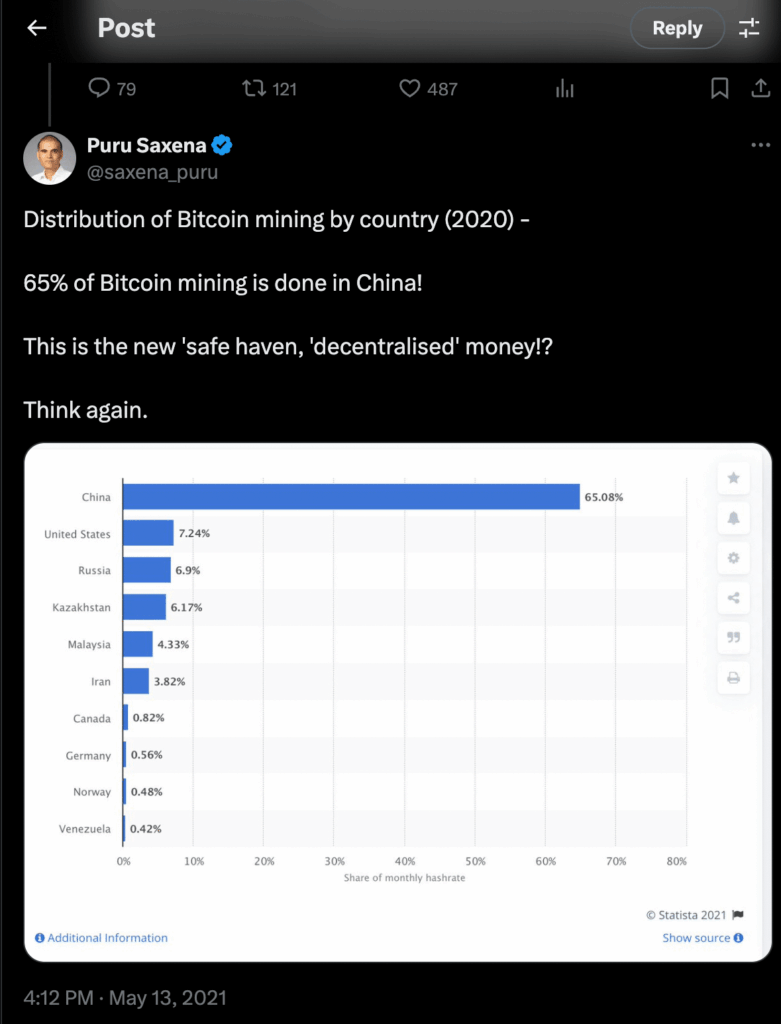The height and width of the screenshot is (1024, 781).
Task: Bookmark this post
Action: tap(719, 89)
